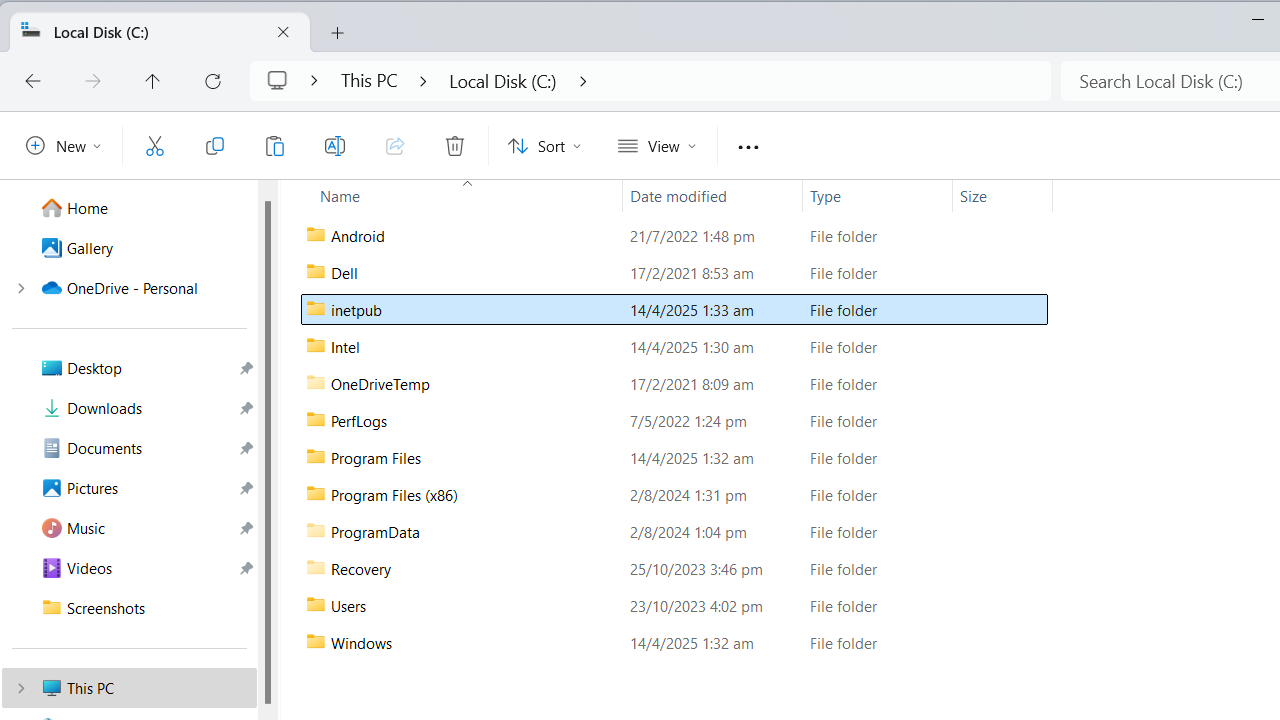1280x720 pixels.
Task: Select the Rename icon
Action: (335, 146)
